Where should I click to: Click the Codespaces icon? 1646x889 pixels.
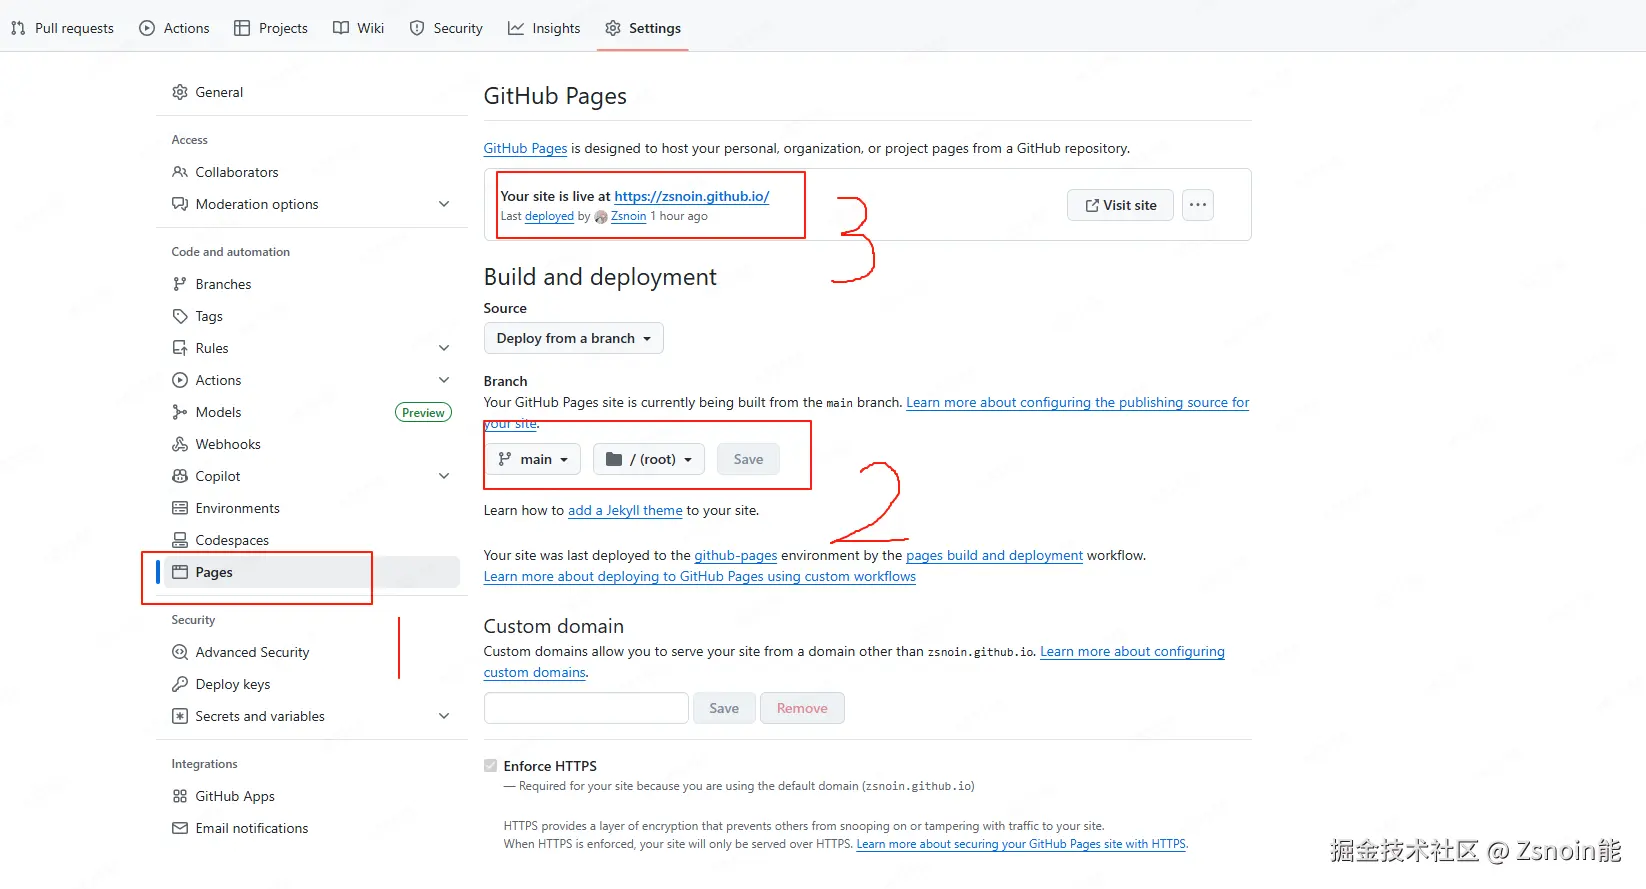tap(180, 540)
